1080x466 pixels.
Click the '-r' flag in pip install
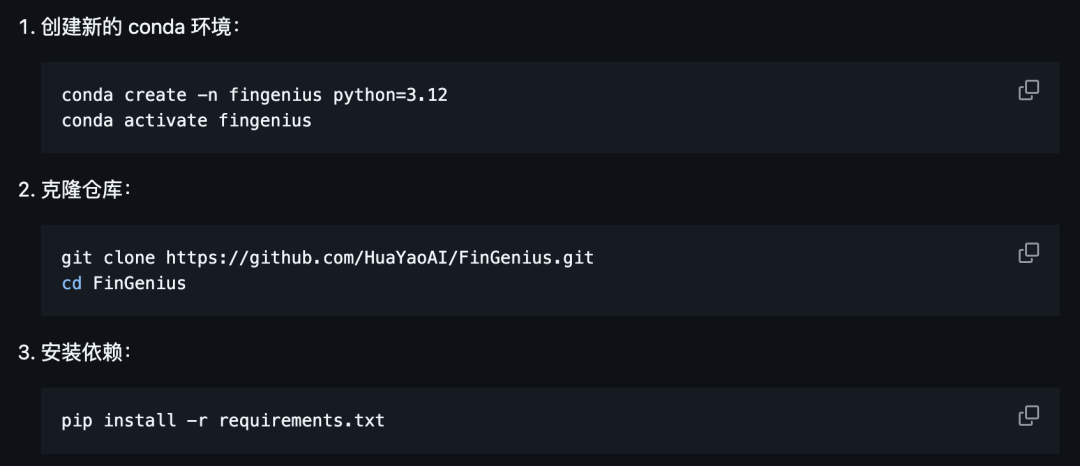point(197,420)
